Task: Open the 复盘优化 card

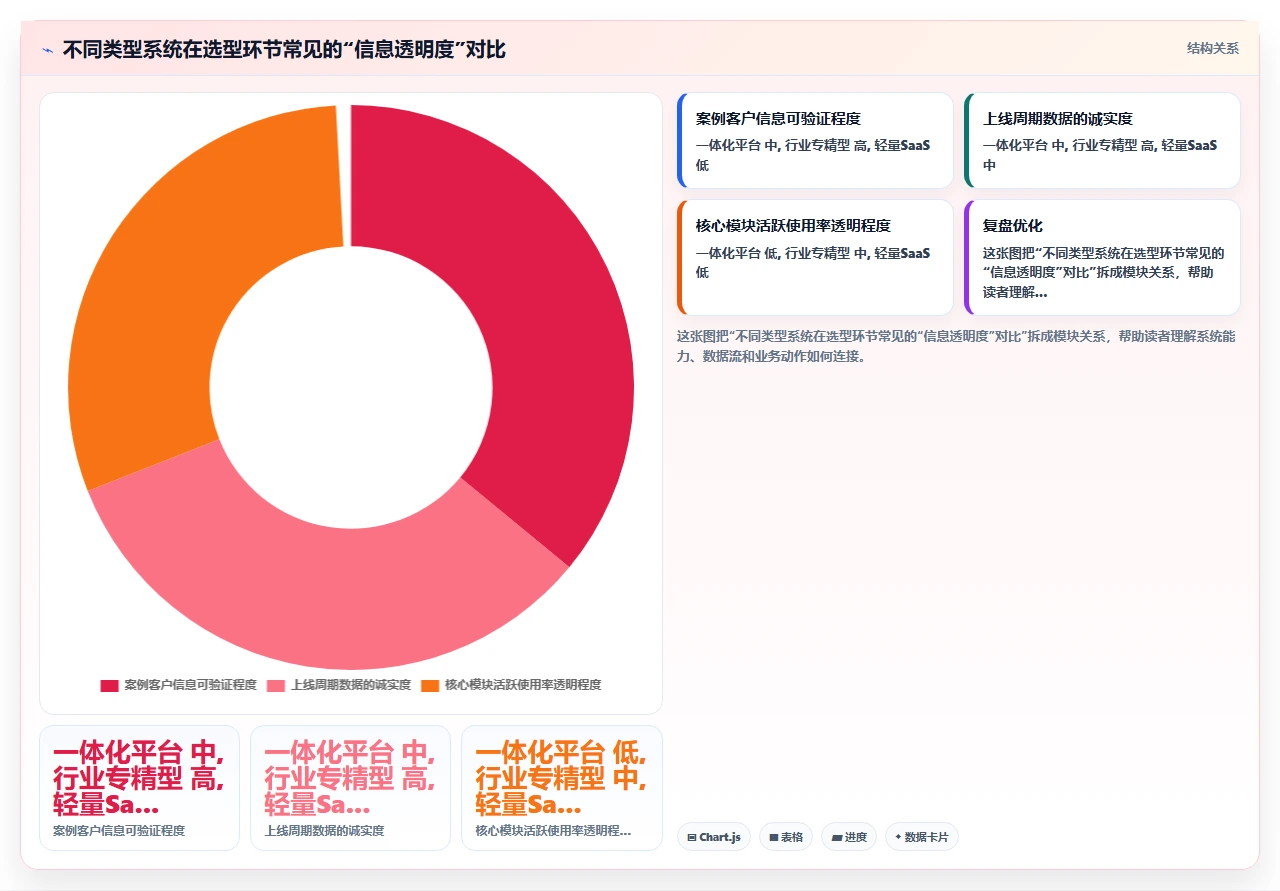Action: click(1102, 258)
